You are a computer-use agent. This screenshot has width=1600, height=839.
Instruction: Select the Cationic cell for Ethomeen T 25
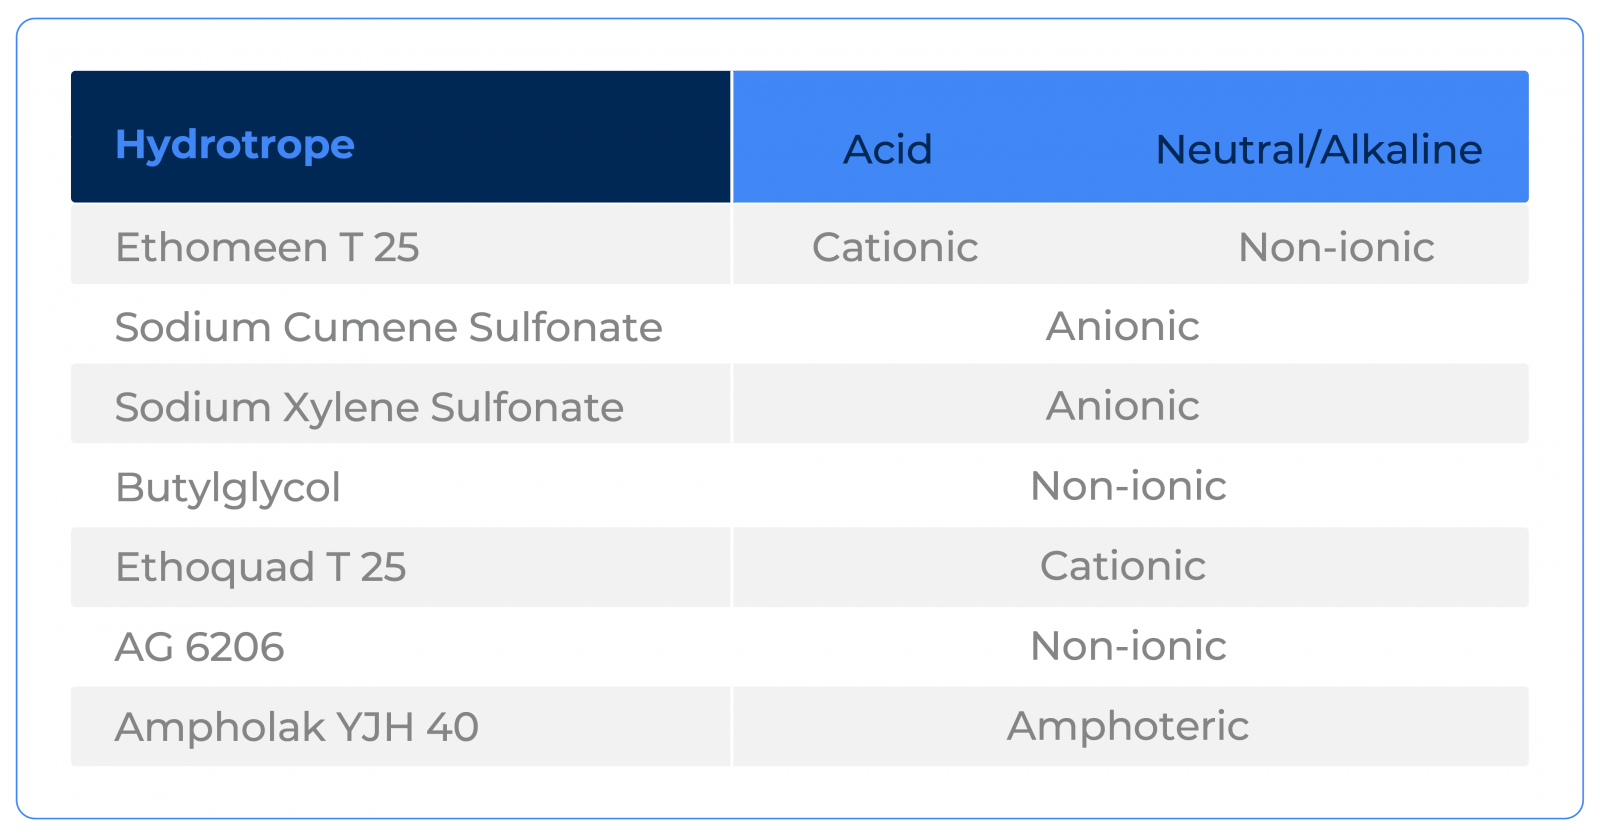[895, 247]
